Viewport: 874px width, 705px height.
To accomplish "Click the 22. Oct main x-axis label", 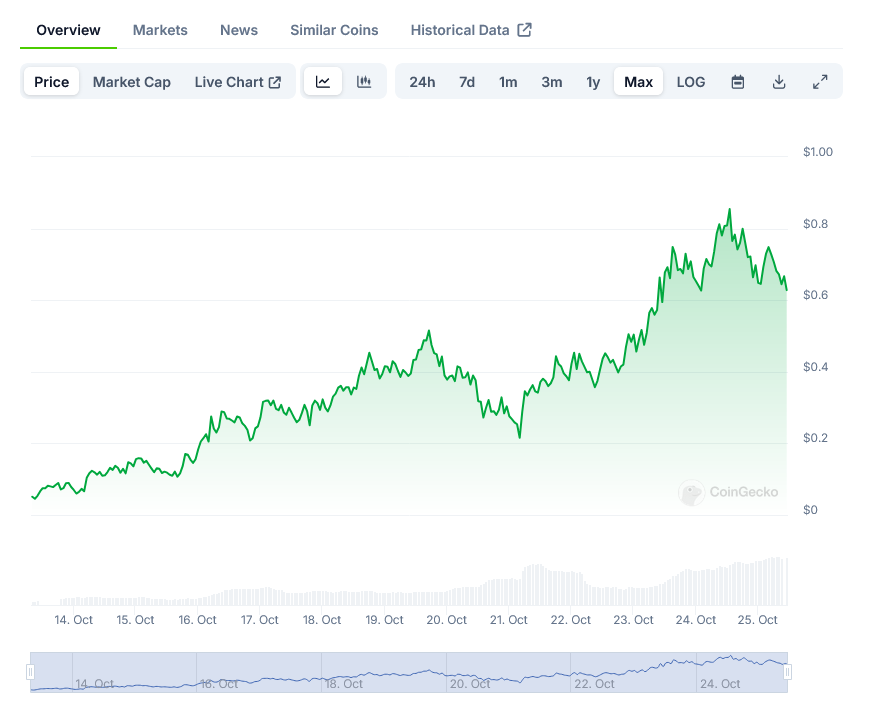I will 571,620.
